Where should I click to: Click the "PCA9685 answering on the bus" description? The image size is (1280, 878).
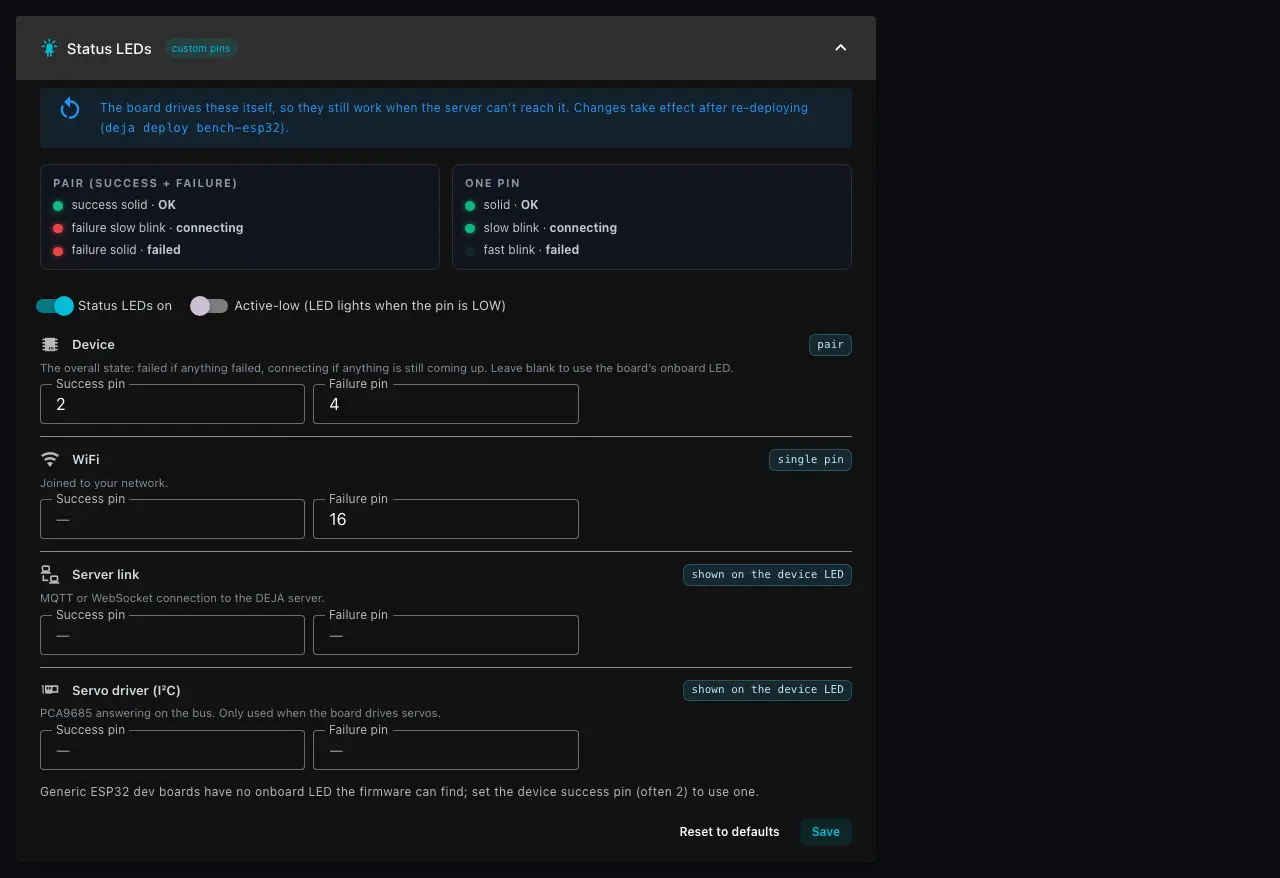tap(240, 713)
